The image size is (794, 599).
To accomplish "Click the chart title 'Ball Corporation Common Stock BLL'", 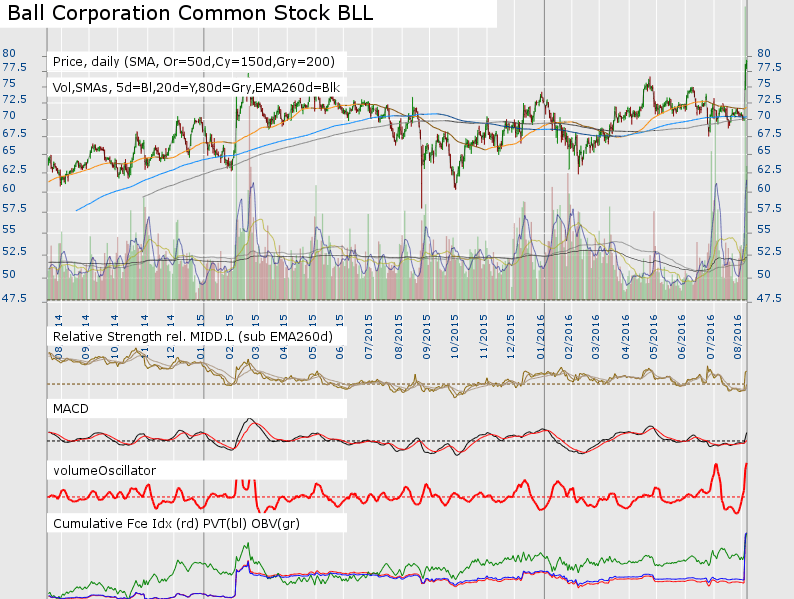I will pos(190,13).
